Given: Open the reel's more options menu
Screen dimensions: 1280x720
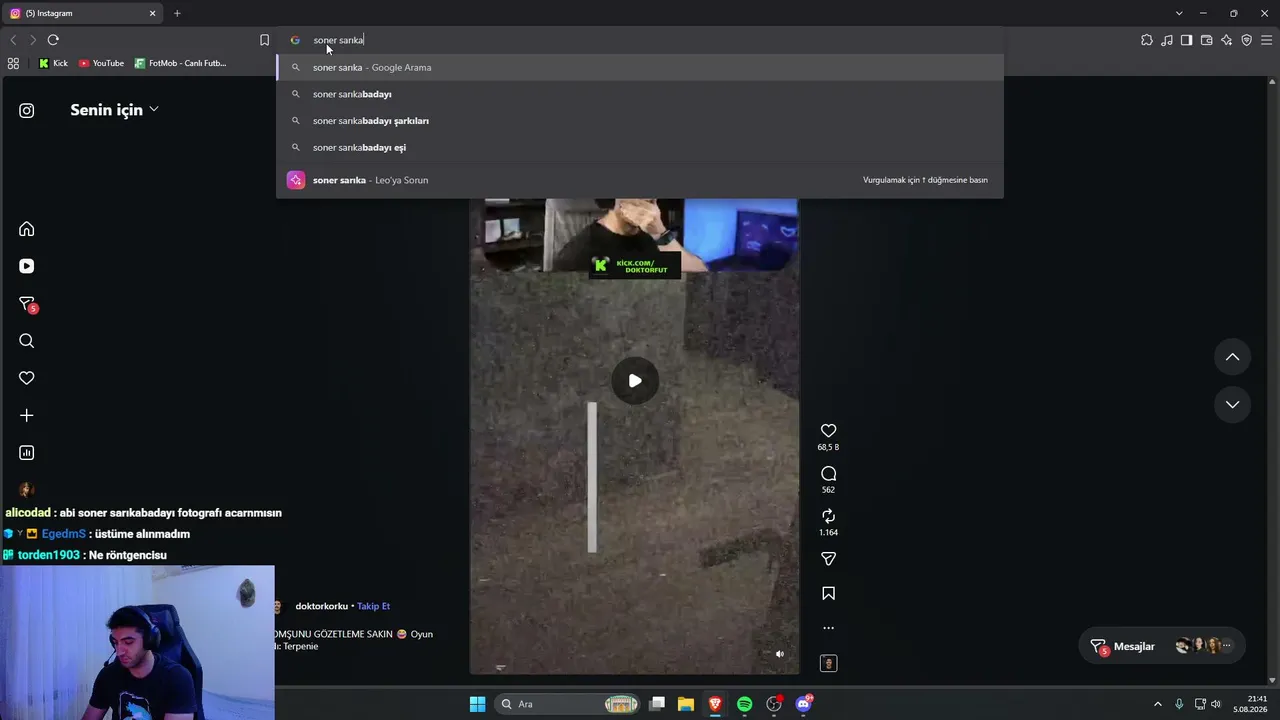Looking at the screenshot, I should pyautogui.click(x=828, y=628).
